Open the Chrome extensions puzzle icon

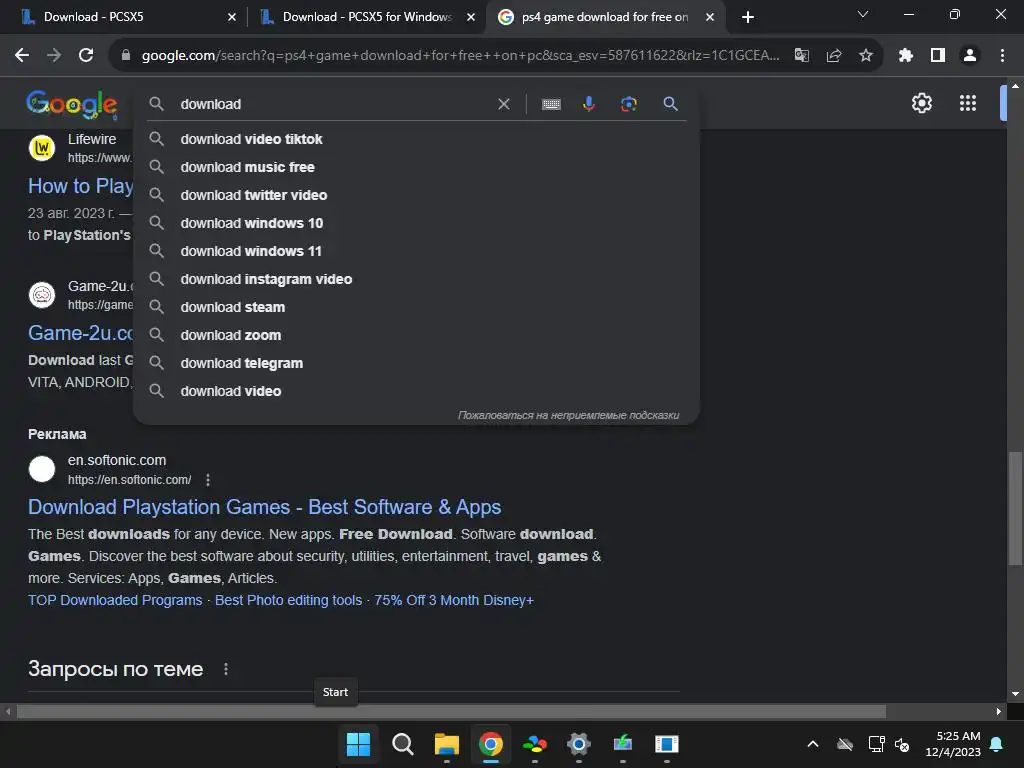point(905,56)
